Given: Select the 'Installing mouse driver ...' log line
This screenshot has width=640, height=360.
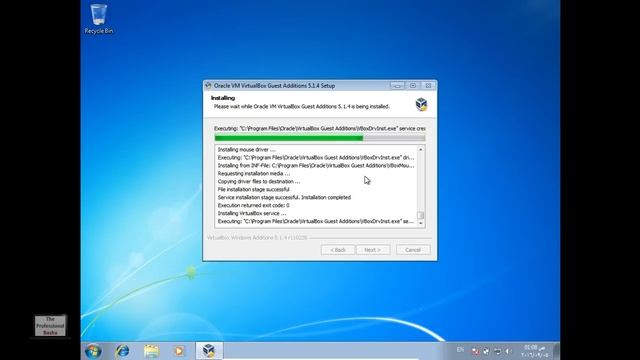Looking at the screenshot, I should coord(247,150).
